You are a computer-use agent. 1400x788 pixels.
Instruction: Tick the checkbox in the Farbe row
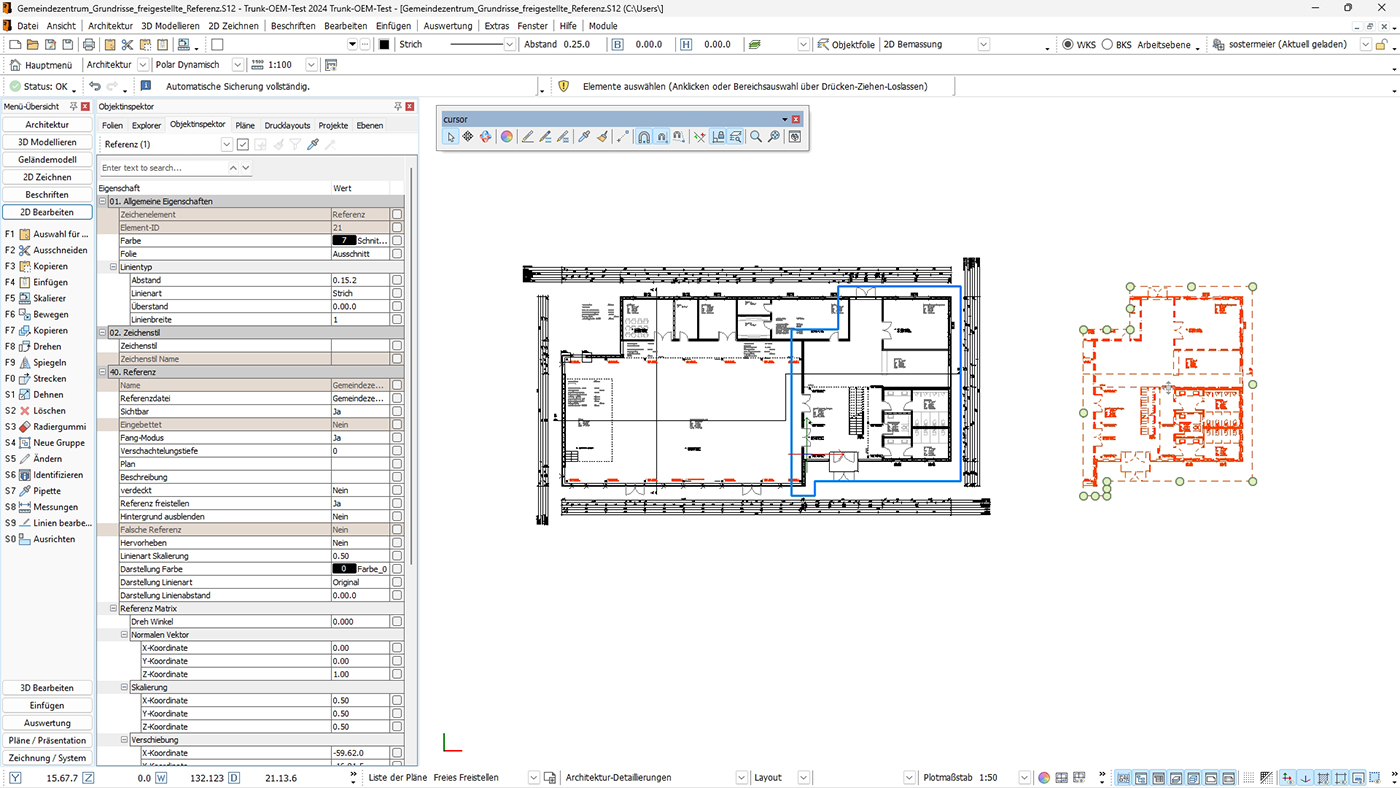pyautogui.click(x=397, y=241)
